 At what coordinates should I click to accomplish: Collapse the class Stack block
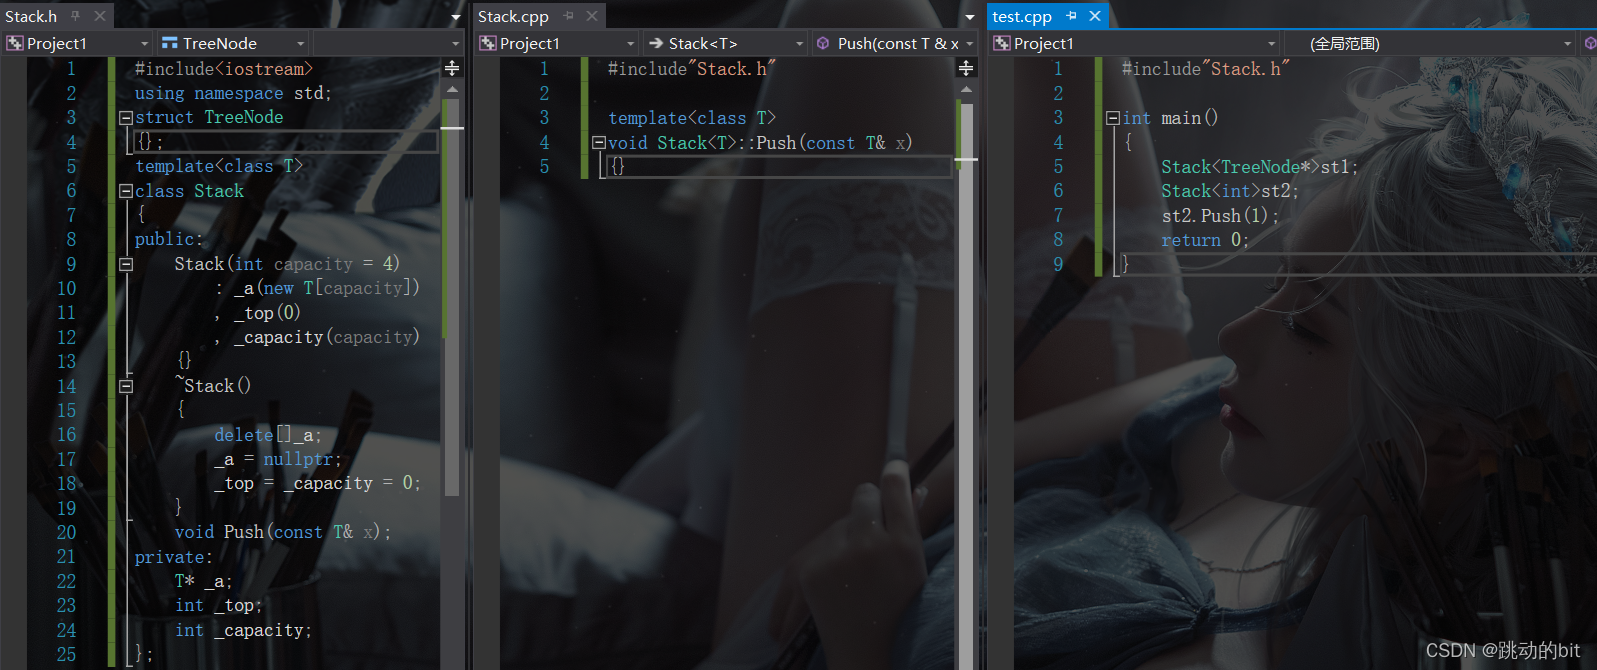coord(126,191)
